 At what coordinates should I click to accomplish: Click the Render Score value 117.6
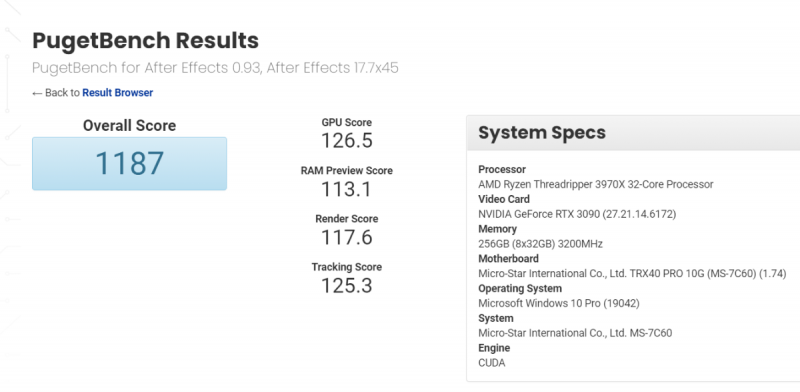(x=347, y=237)
